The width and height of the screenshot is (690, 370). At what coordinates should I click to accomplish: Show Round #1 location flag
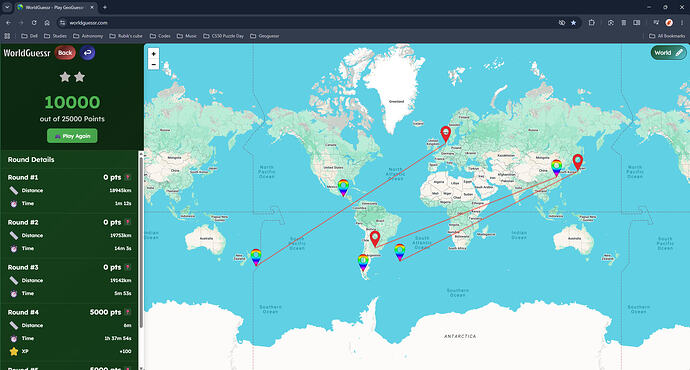tap(128, 177)
